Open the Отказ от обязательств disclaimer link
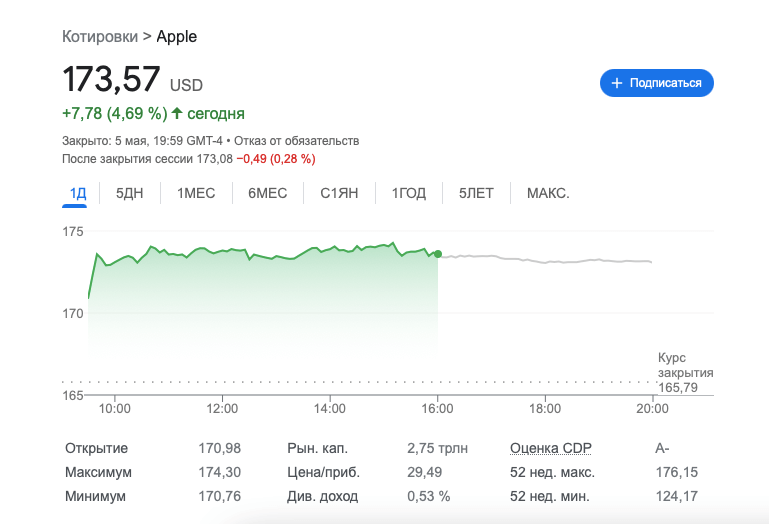The height and width of the screenshot is (524, 769). click(297, 141)
